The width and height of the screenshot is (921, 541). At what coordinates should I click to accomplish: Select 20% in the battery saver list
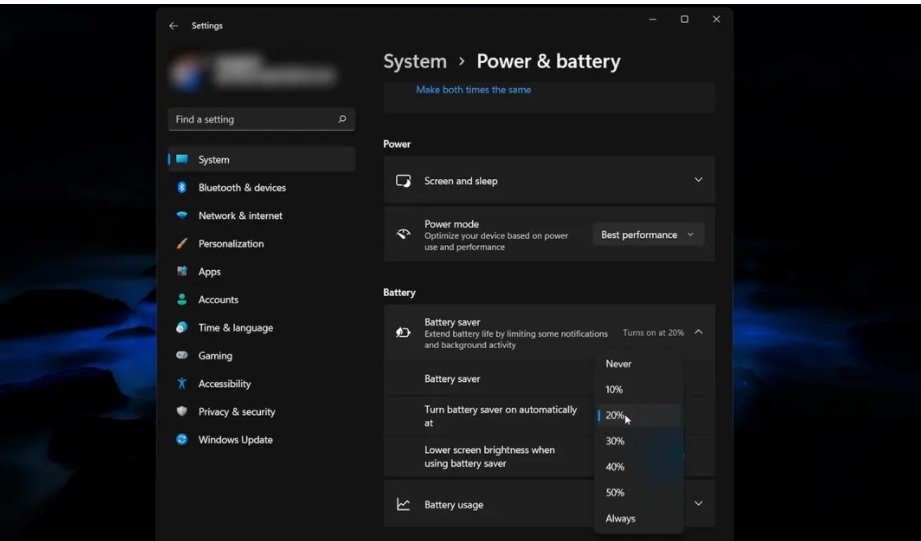[x=639, y=415]
